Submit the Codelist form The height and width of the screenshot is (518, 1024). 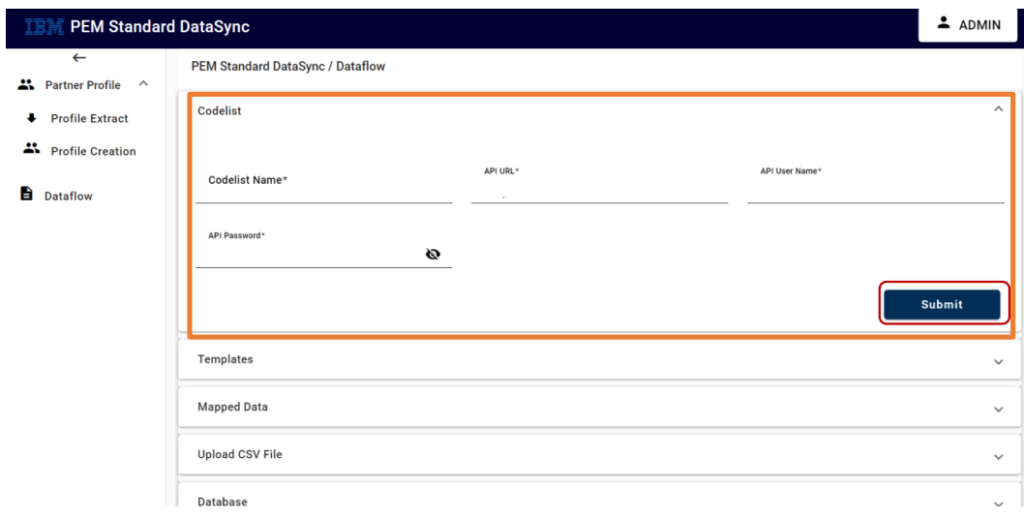pyautogui.click(x=942, y=304)
